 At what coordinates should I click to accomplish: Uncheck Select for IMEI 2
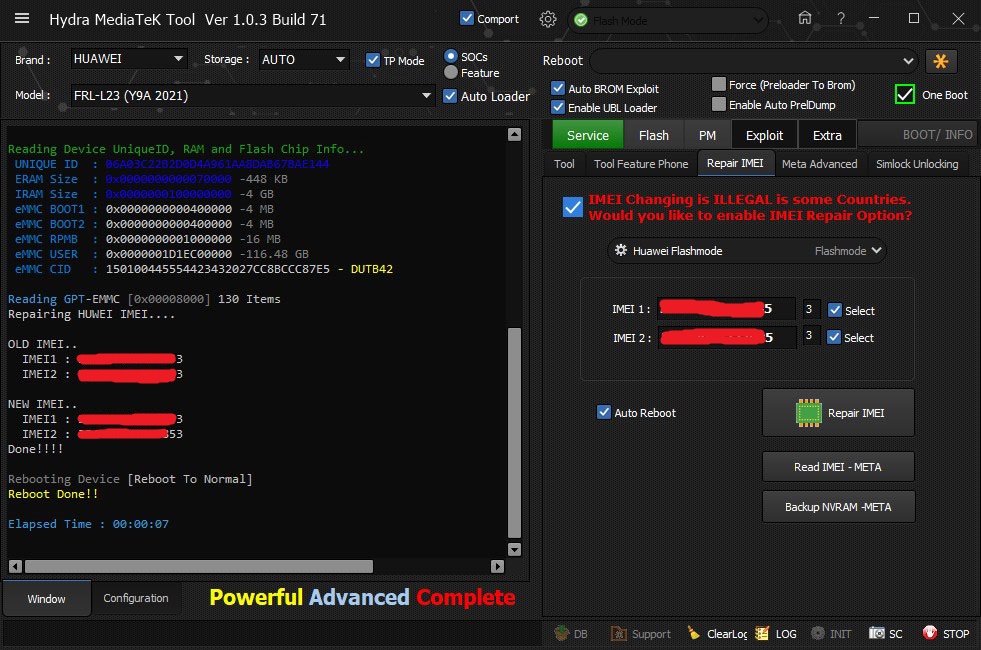[834, 337]
